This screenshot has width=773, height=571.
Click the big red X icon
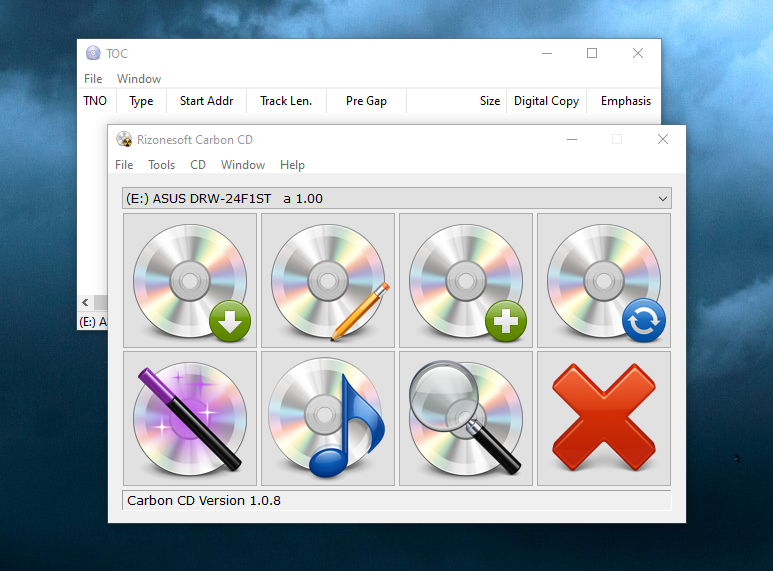point(604,419)
